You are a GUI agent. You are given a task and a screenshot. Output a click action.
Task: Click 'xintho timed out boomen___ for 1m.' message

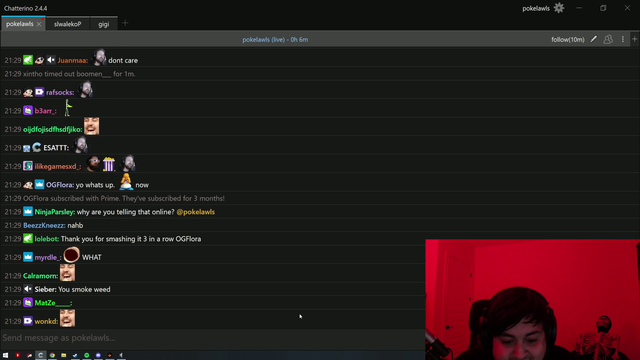pyautogui.click(x=79, y=74)
